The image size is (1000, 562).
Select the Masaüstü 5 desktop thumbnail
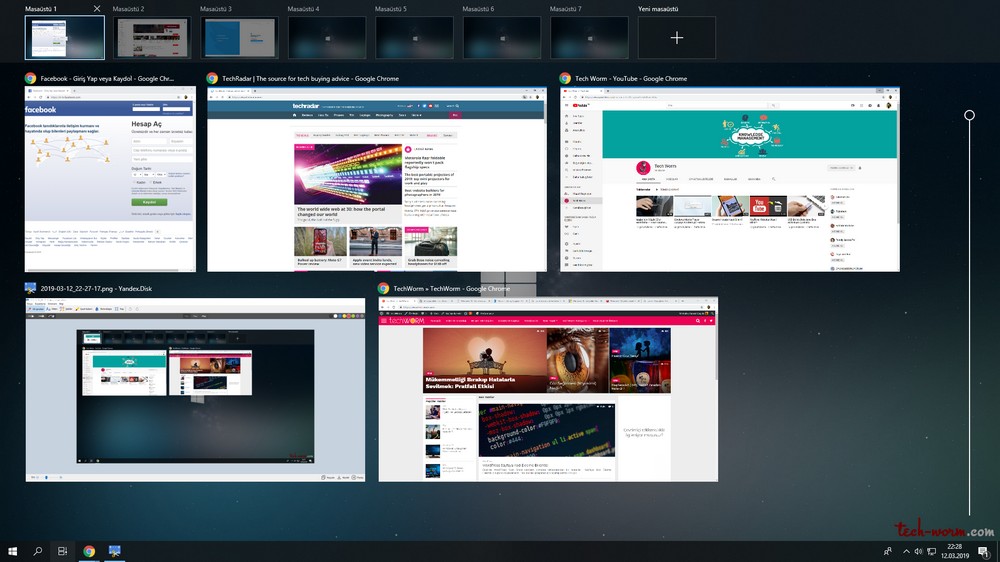click(413, 38)
